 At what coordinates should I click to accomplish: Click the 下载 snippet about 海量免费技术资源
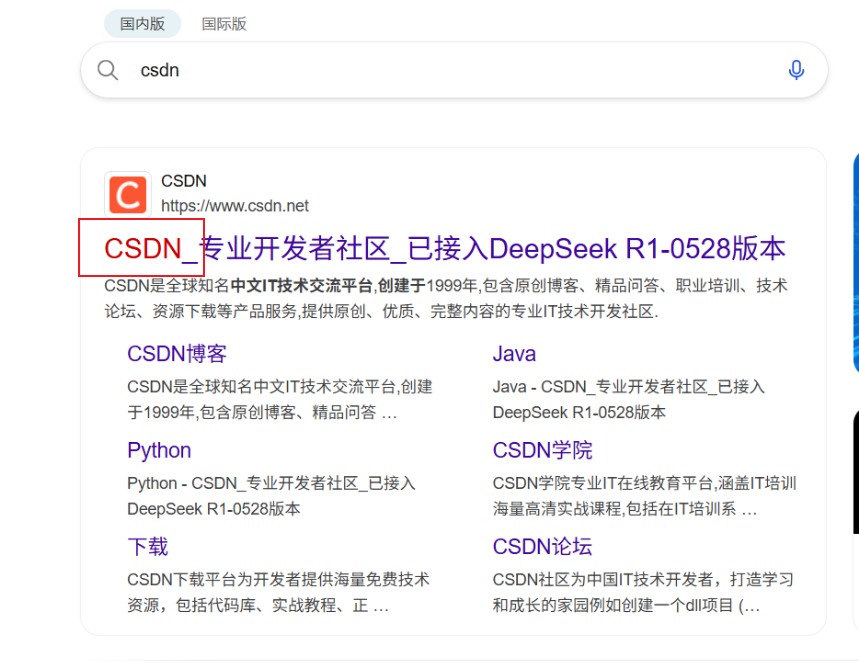click(x=278, y=592)
